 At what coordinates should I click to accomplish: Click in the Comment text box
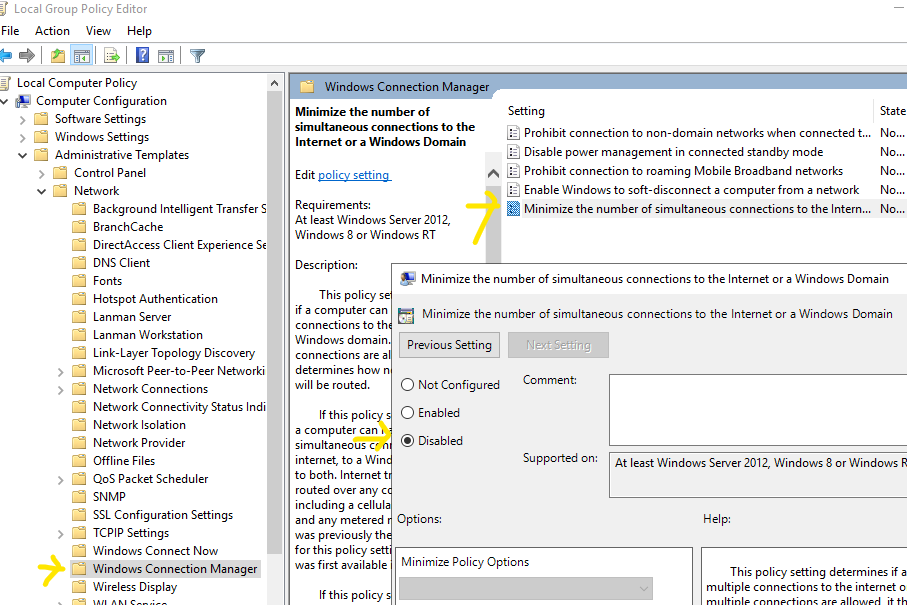point(758,410)
